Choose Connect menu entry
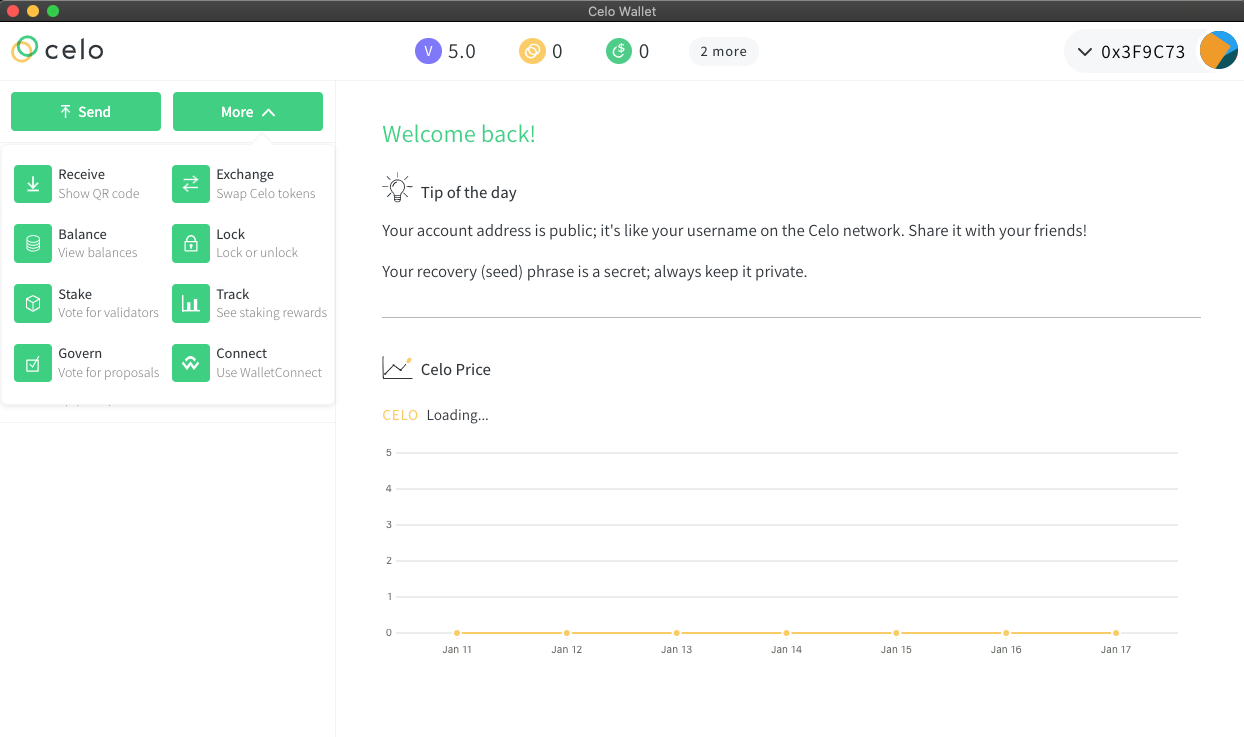 tap(248, 363)
